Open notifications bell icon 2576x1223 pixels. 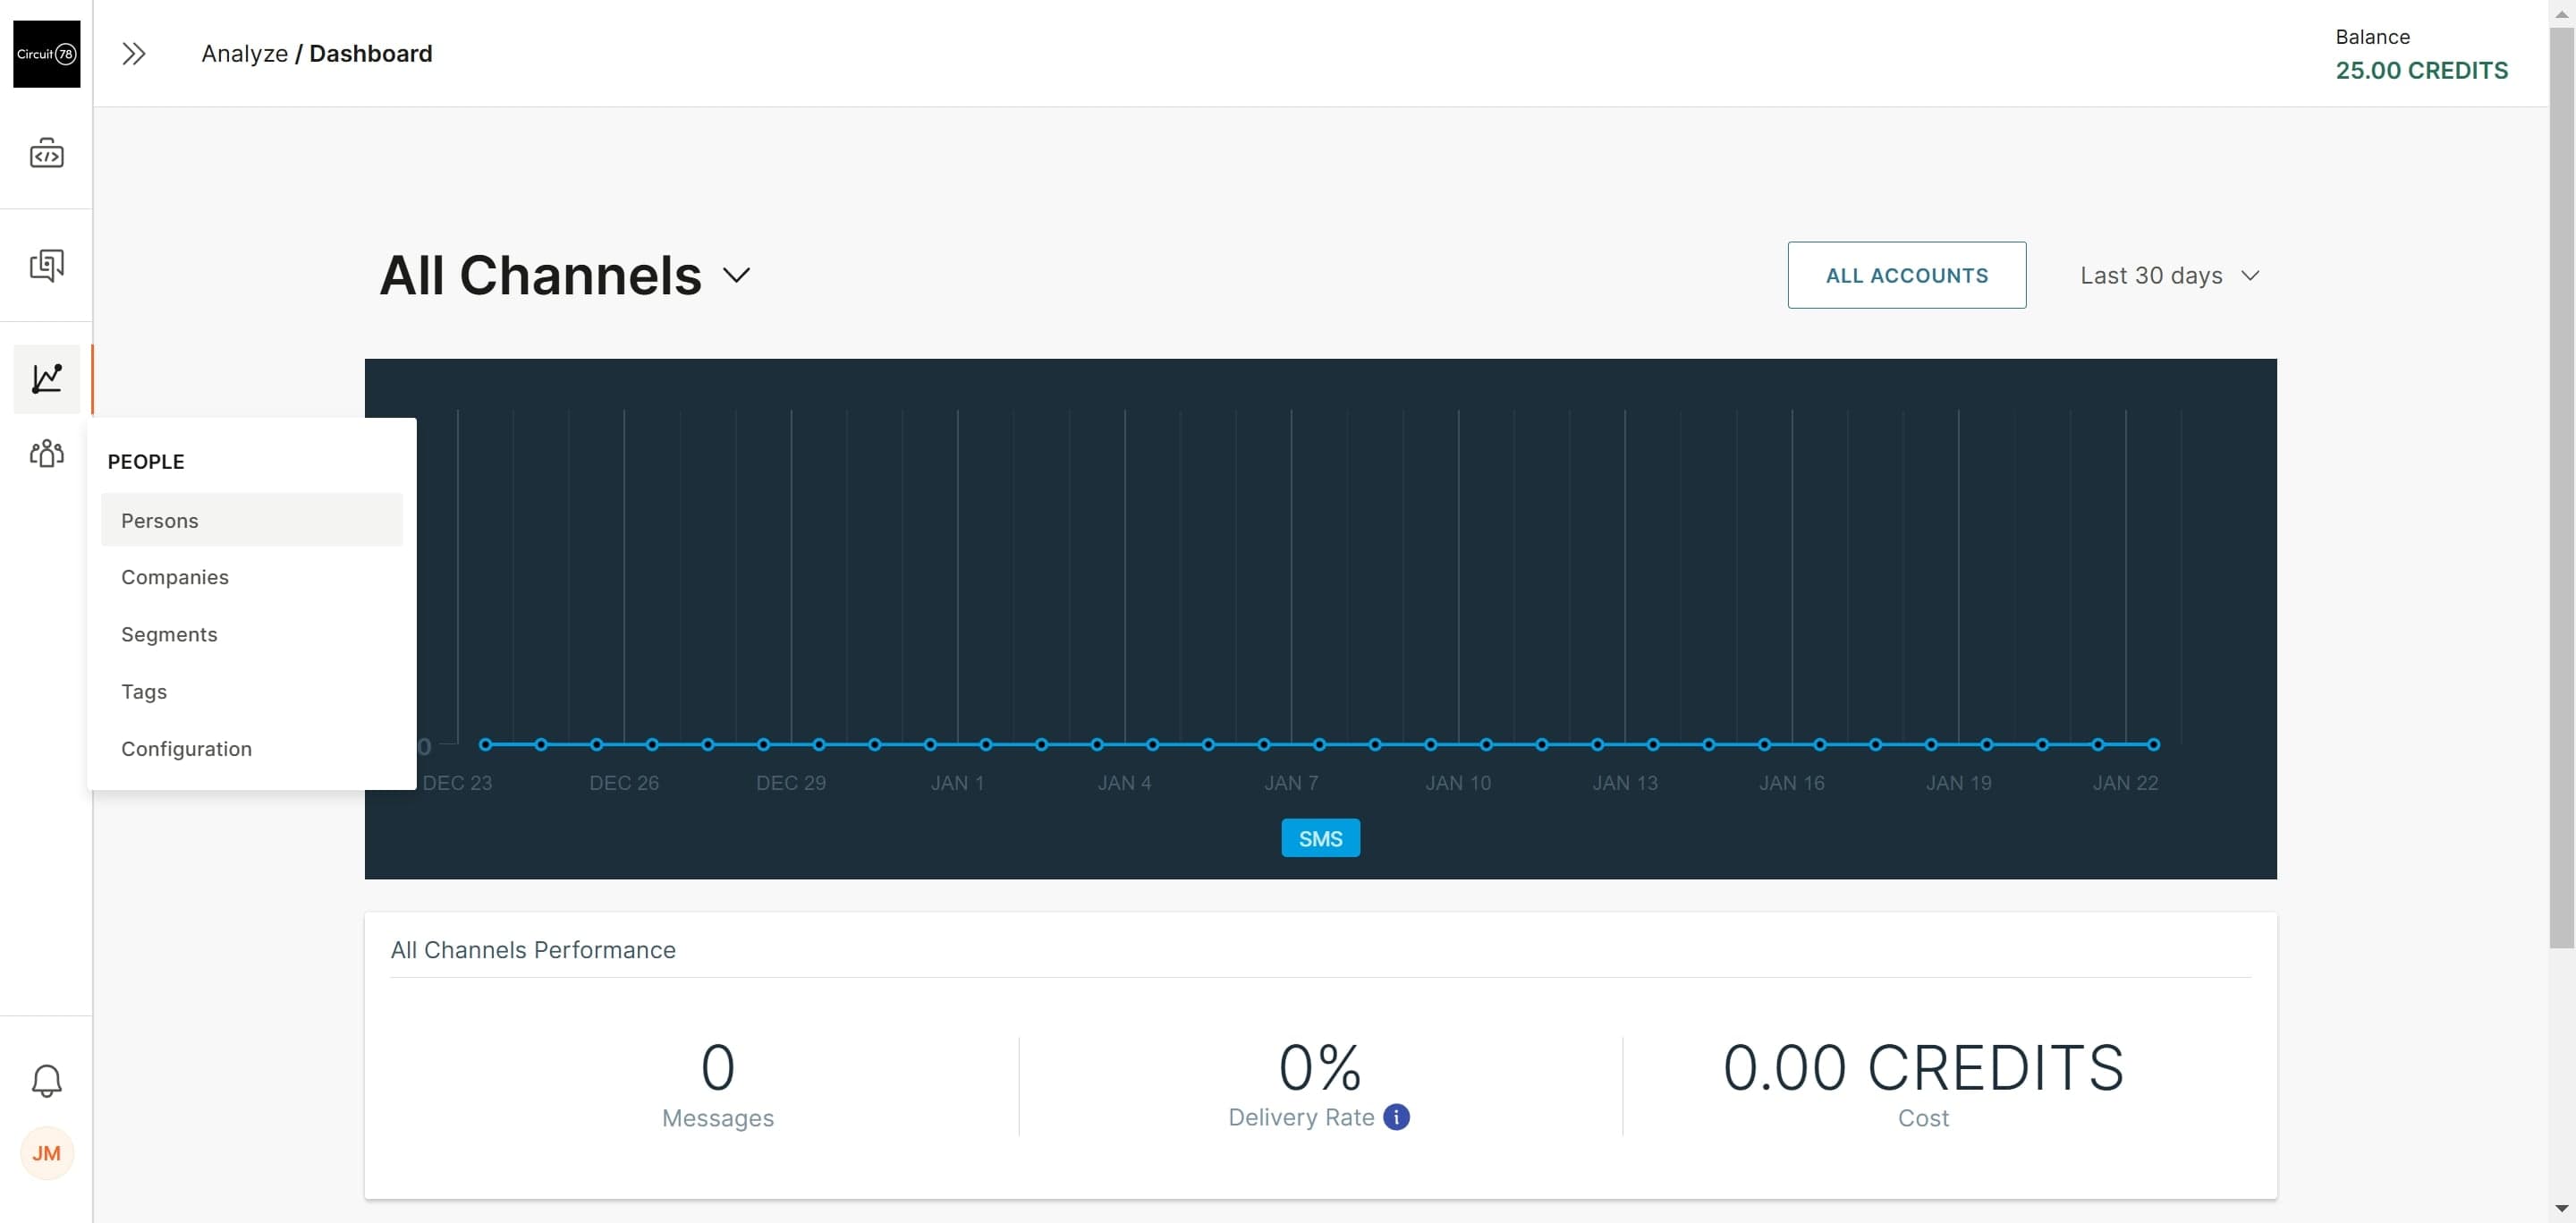(x=46, y=1081)
